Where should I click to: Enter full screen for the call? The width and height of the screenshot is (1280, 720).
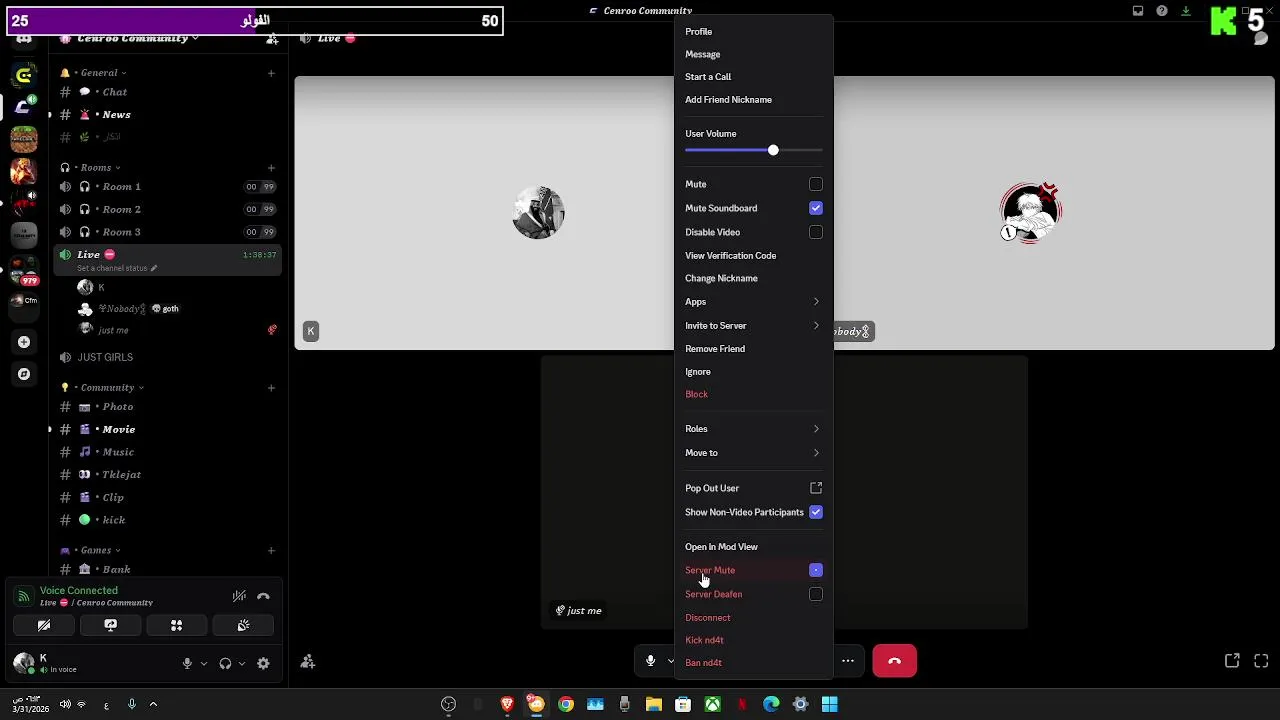[1261, 661]
